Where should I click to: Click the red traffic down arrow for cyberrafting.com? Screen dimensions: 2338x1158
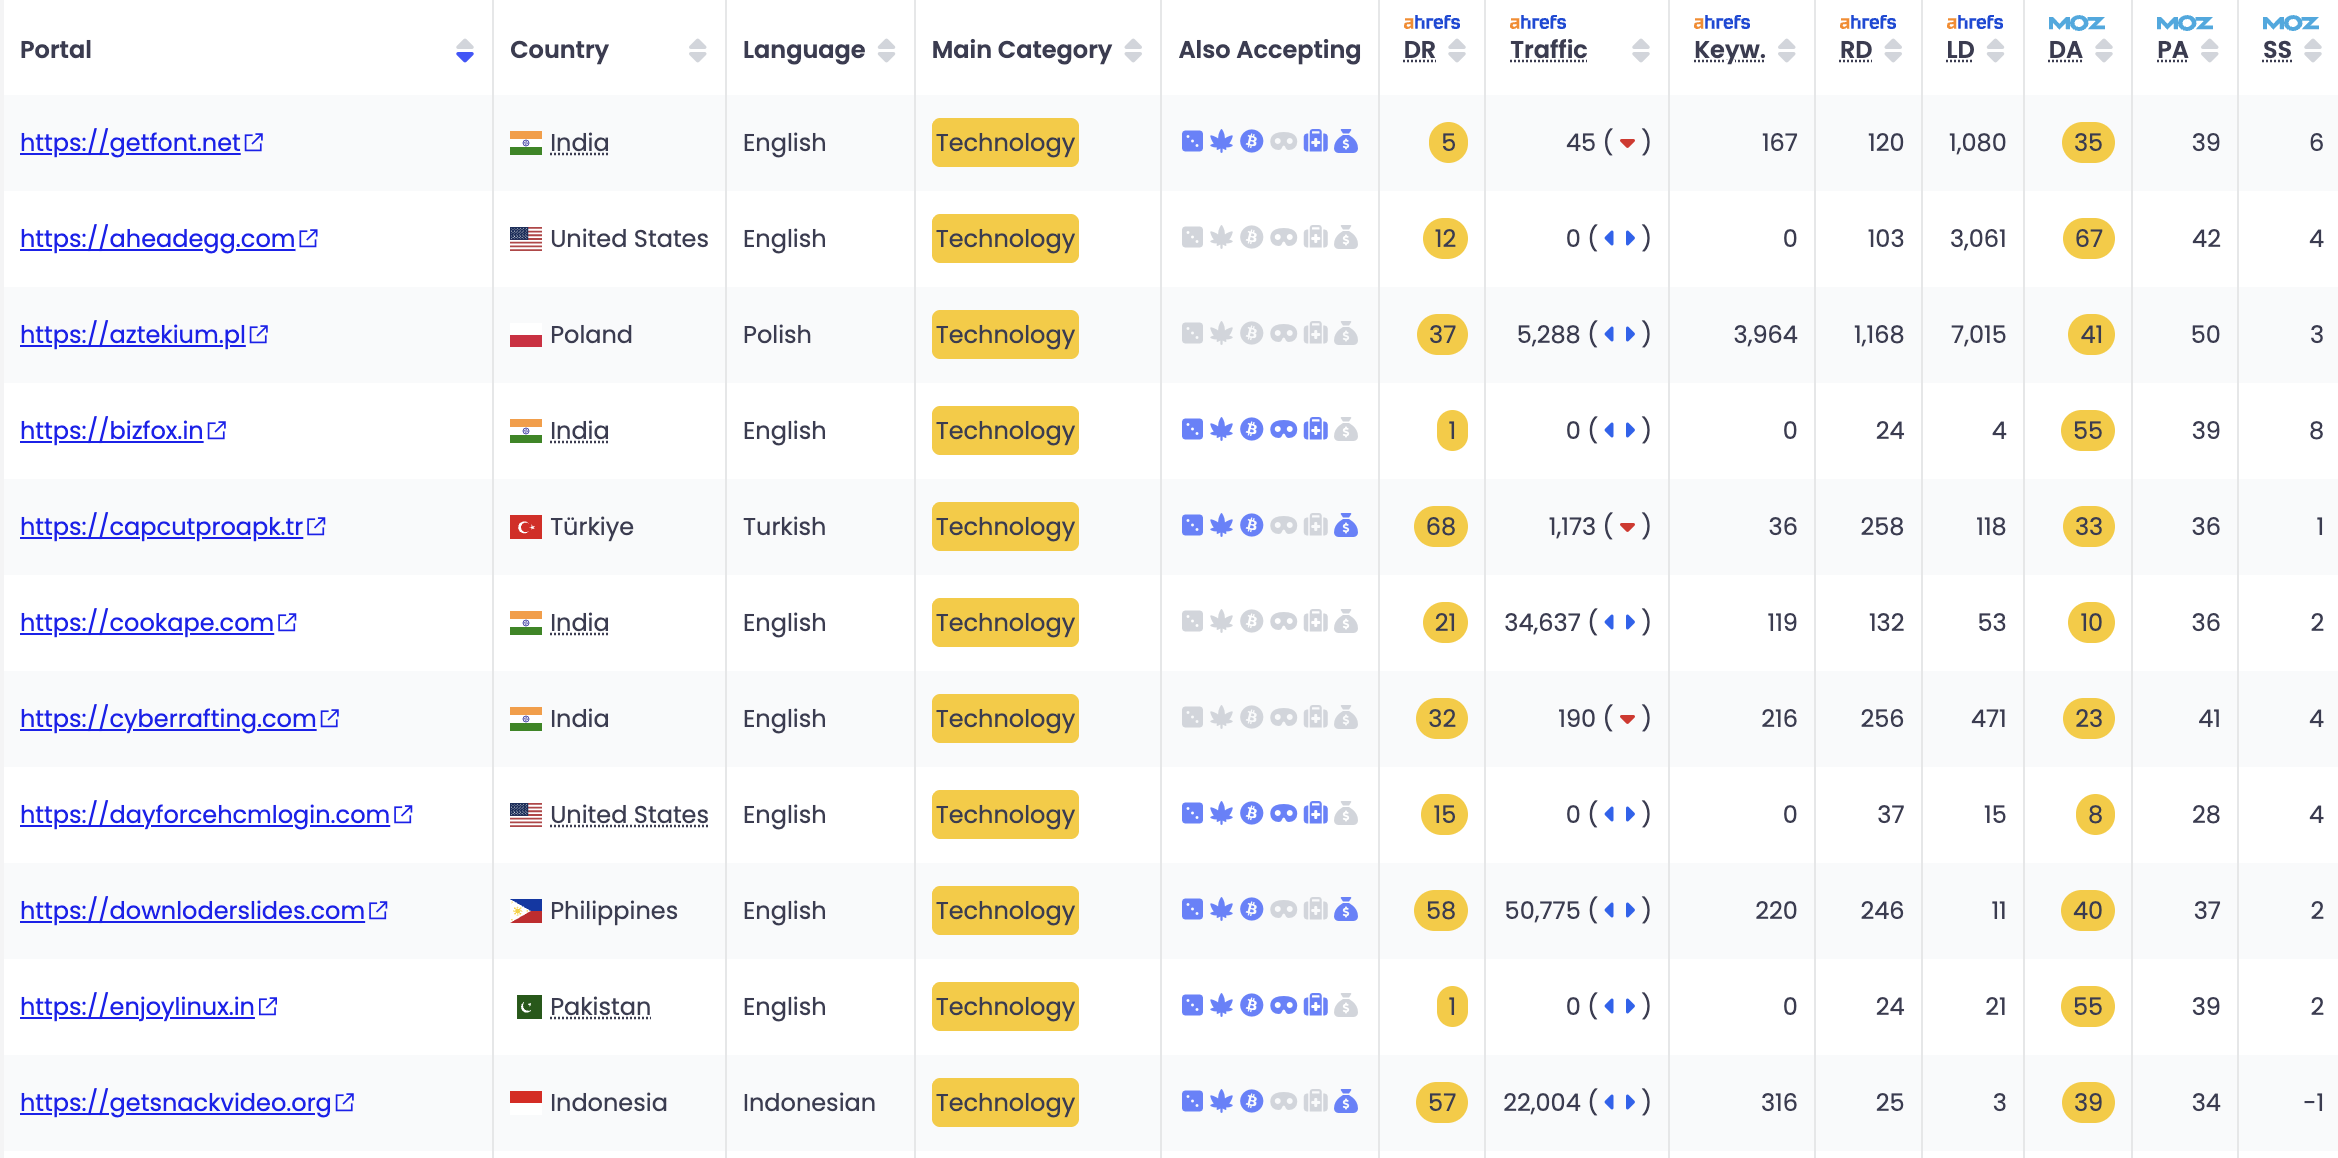(x=1627, y=719)
